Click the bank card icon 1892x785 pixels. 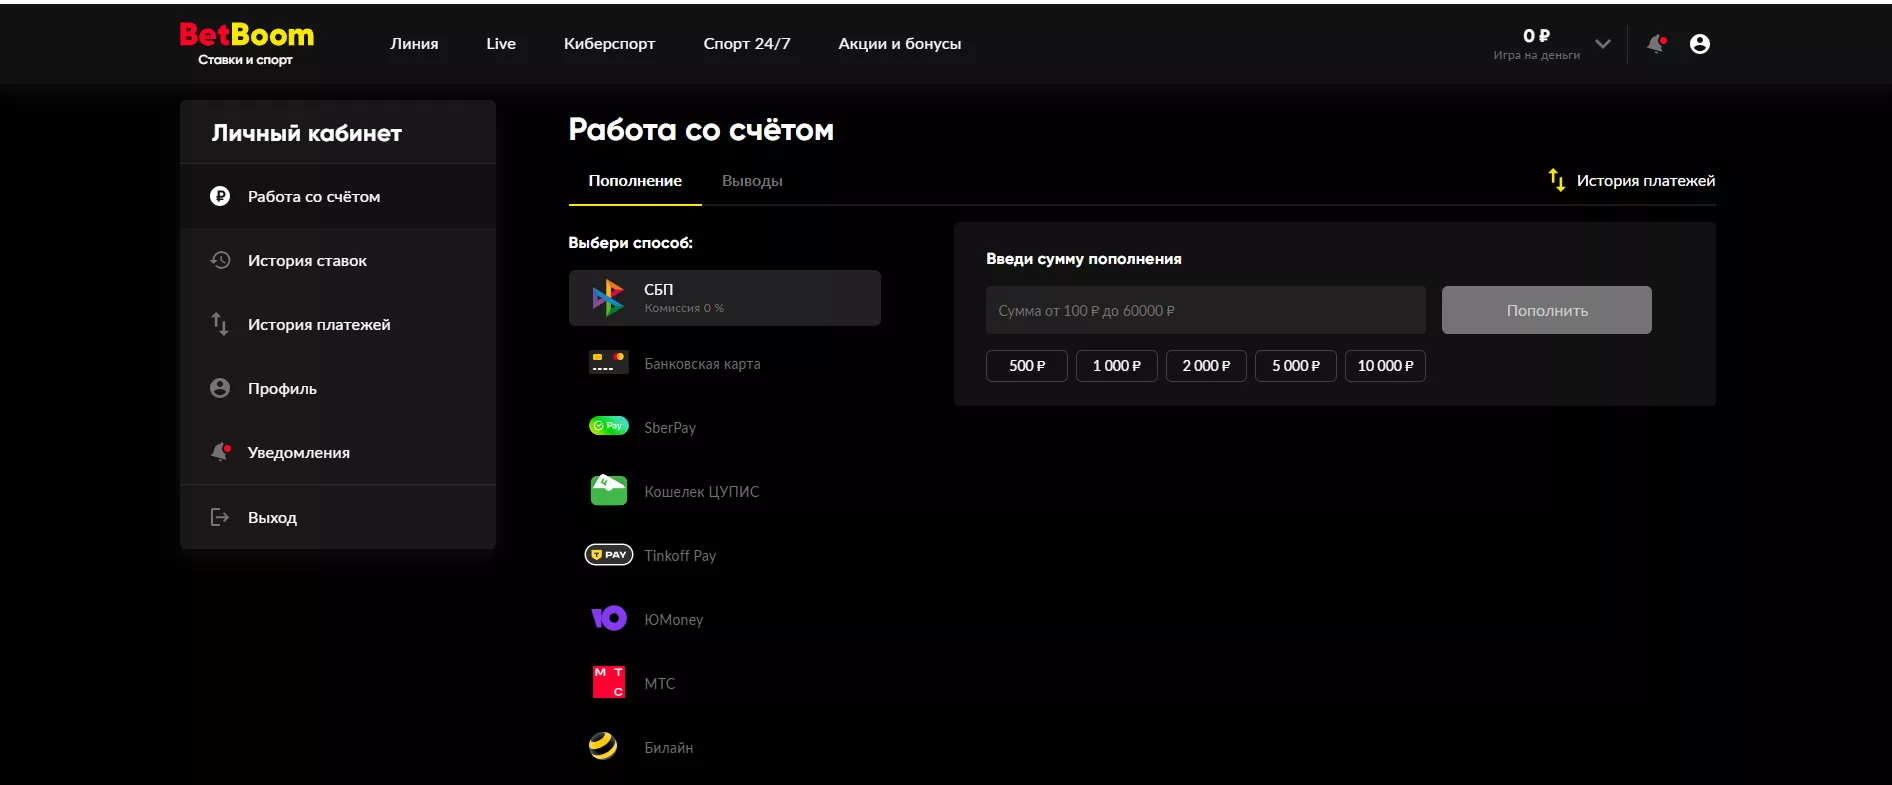click(x=608, y=362)
